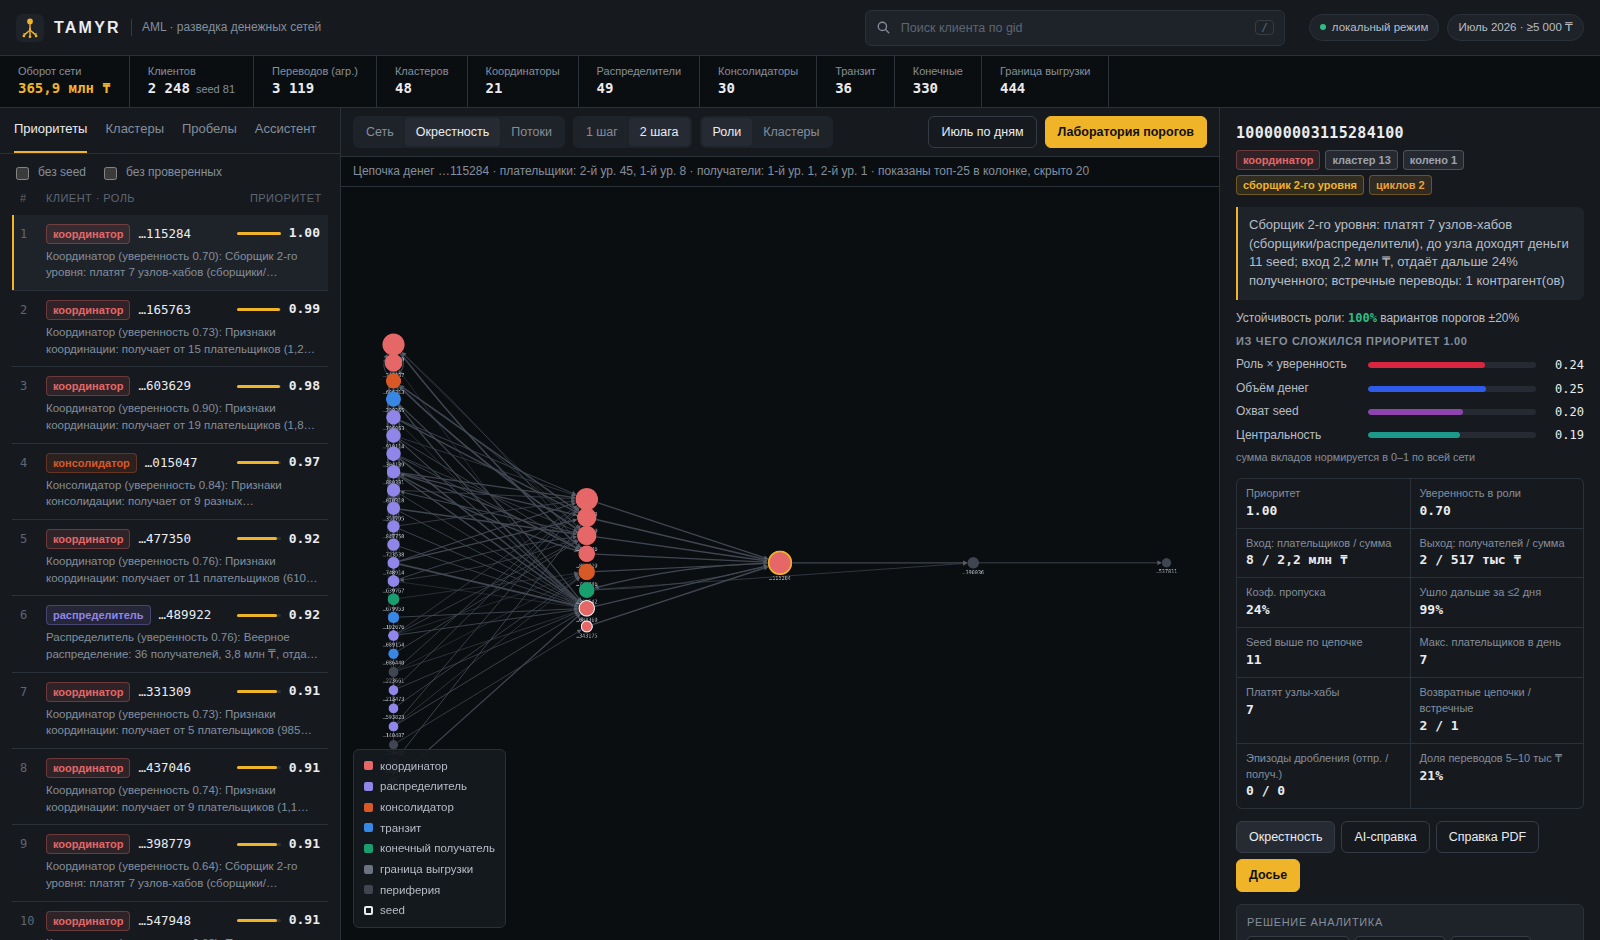1600x940 pixels.
Task: Set neighborhood depth to 2 шага
Action: [659, 132]
